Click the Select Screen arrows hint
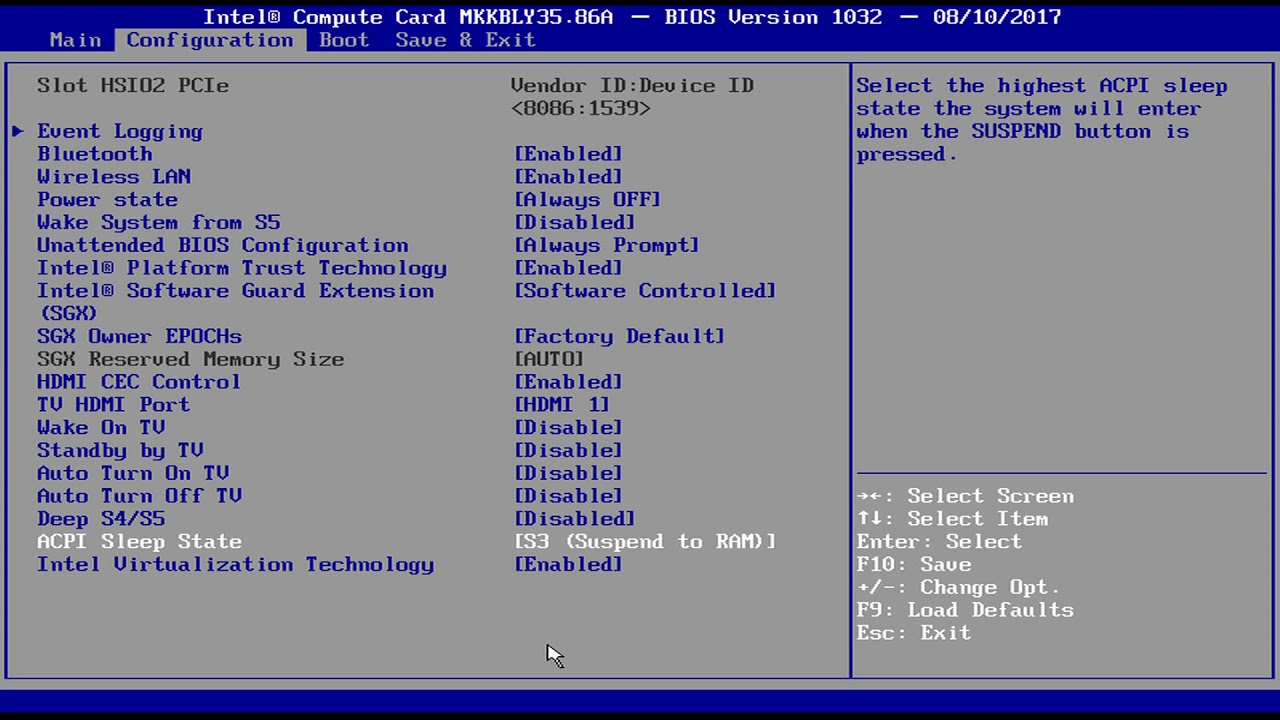The image size is (1280, 720). [965, 496]
